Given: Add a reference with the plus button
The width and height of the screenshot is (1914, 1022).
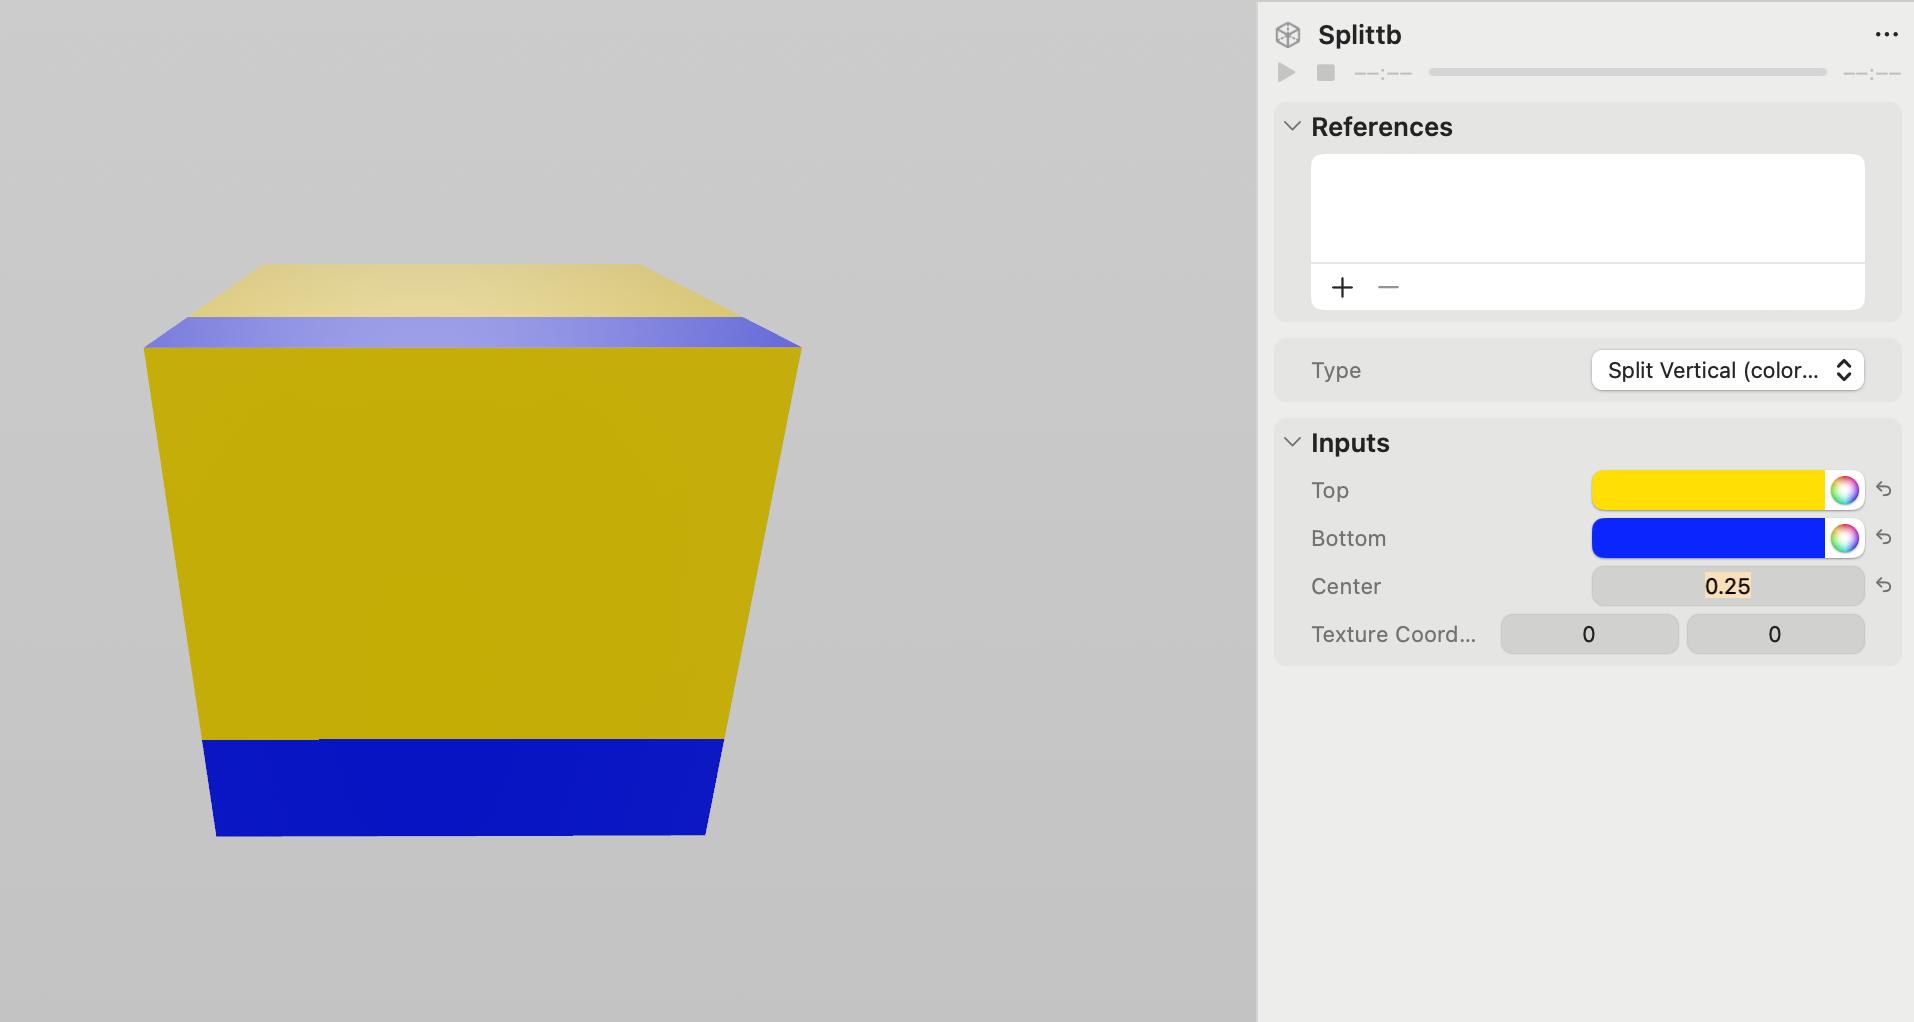Looking at the screenshot, I should [x=1342, y=288].
